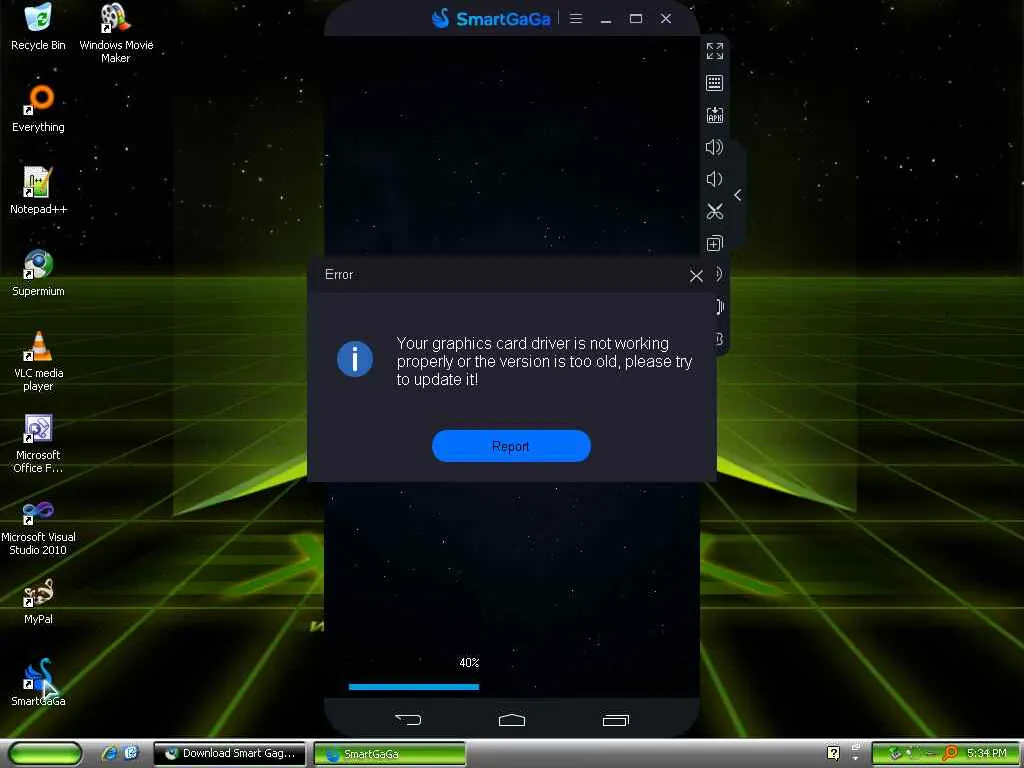Select the Supermium browser shortcut
The image size is (1024, 768).
[38, 272]
